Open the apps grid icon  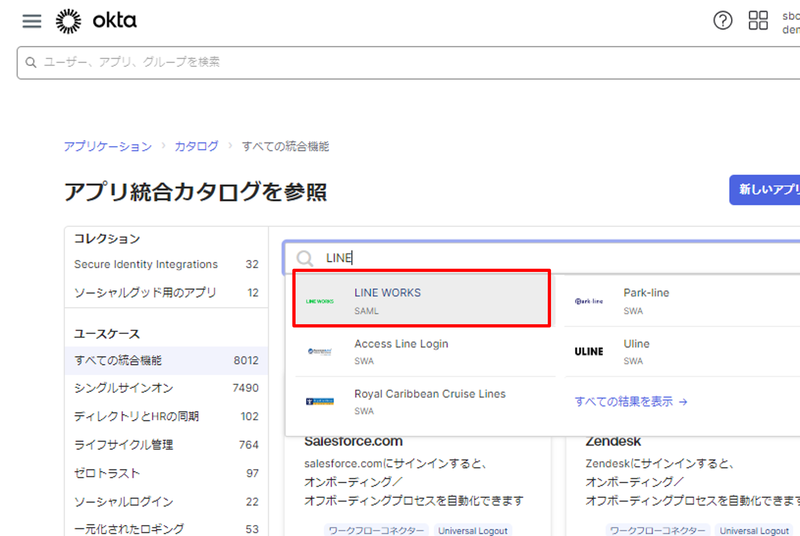pyautogui.click(x=758, y=21)
